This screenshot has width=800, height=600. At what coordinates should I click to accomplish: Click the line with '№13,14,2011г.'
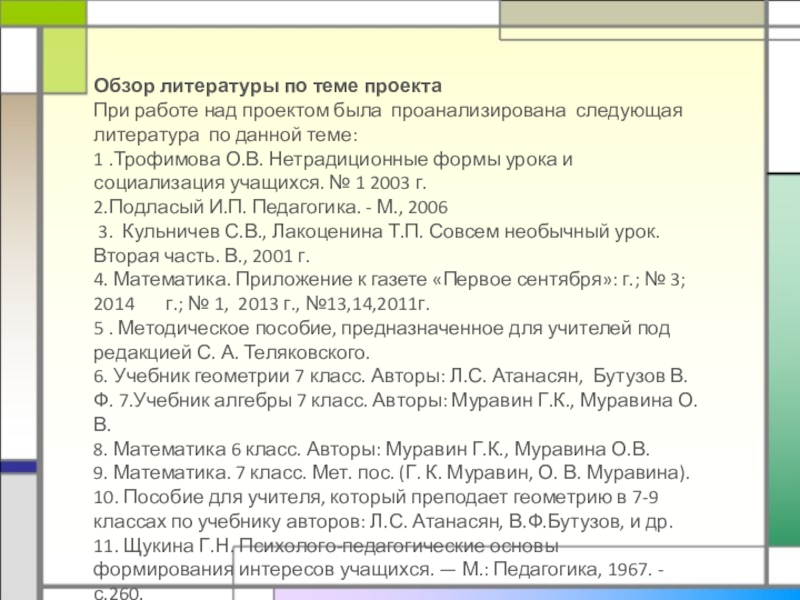pos(262,304)
